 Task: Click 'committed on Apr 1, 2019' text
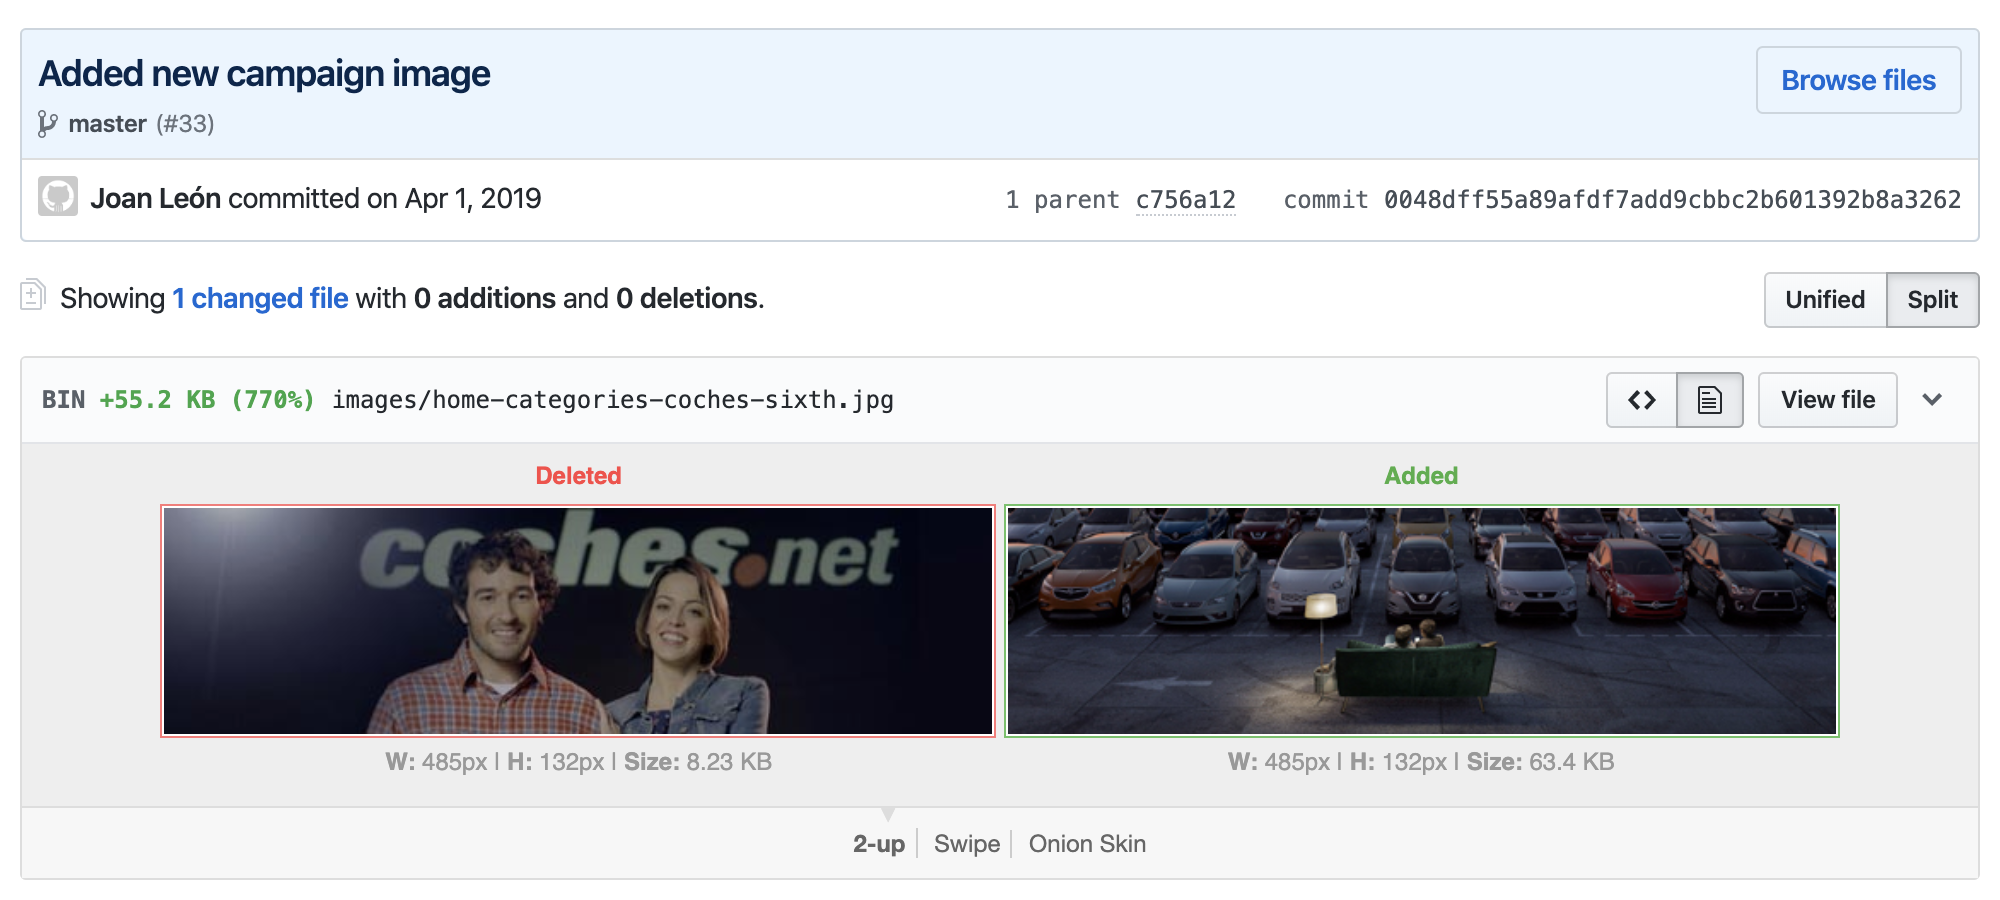pos(385,198)
